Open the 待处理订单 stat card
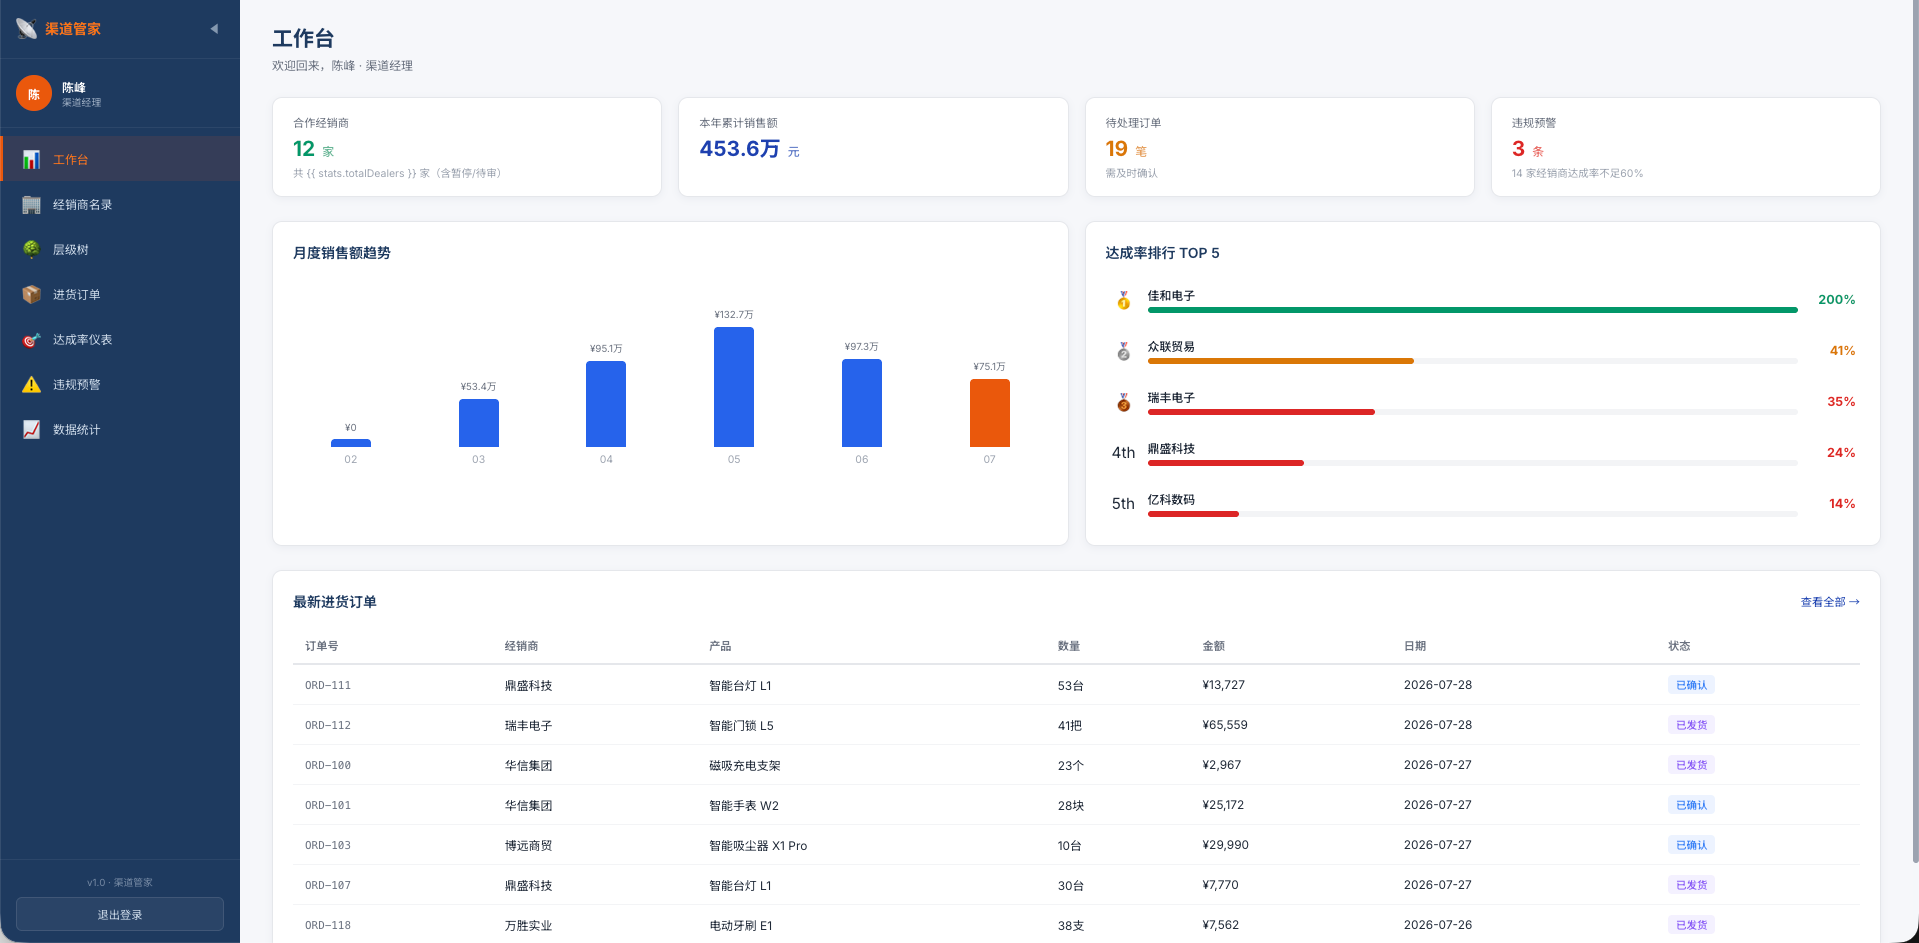This screenshot has width=1919, height=943. (1280, 147)
